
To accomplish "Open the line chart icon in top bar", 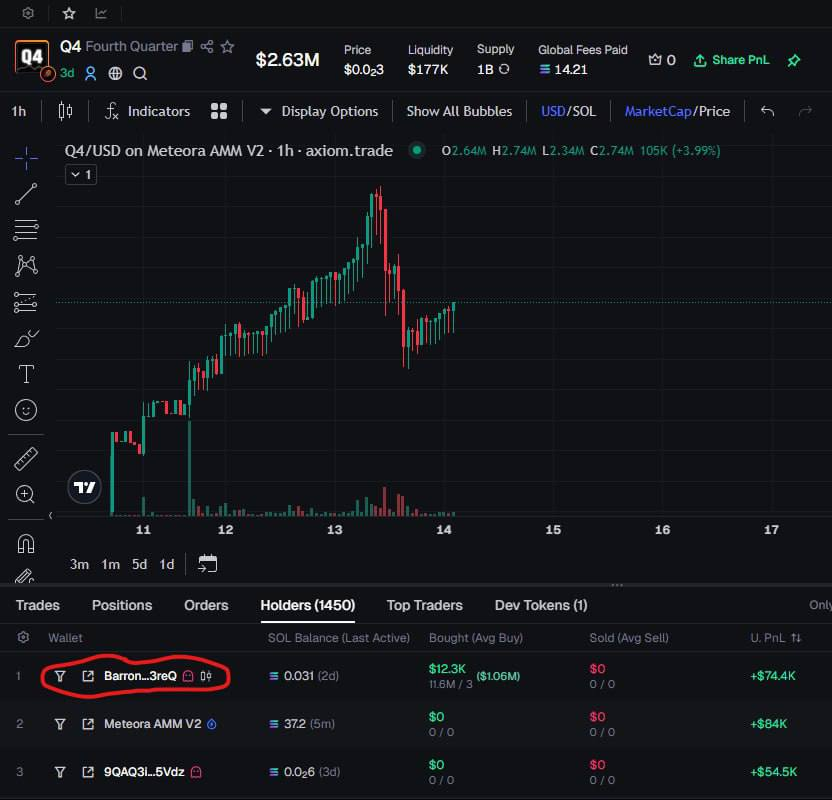I will tap(101, 13).
